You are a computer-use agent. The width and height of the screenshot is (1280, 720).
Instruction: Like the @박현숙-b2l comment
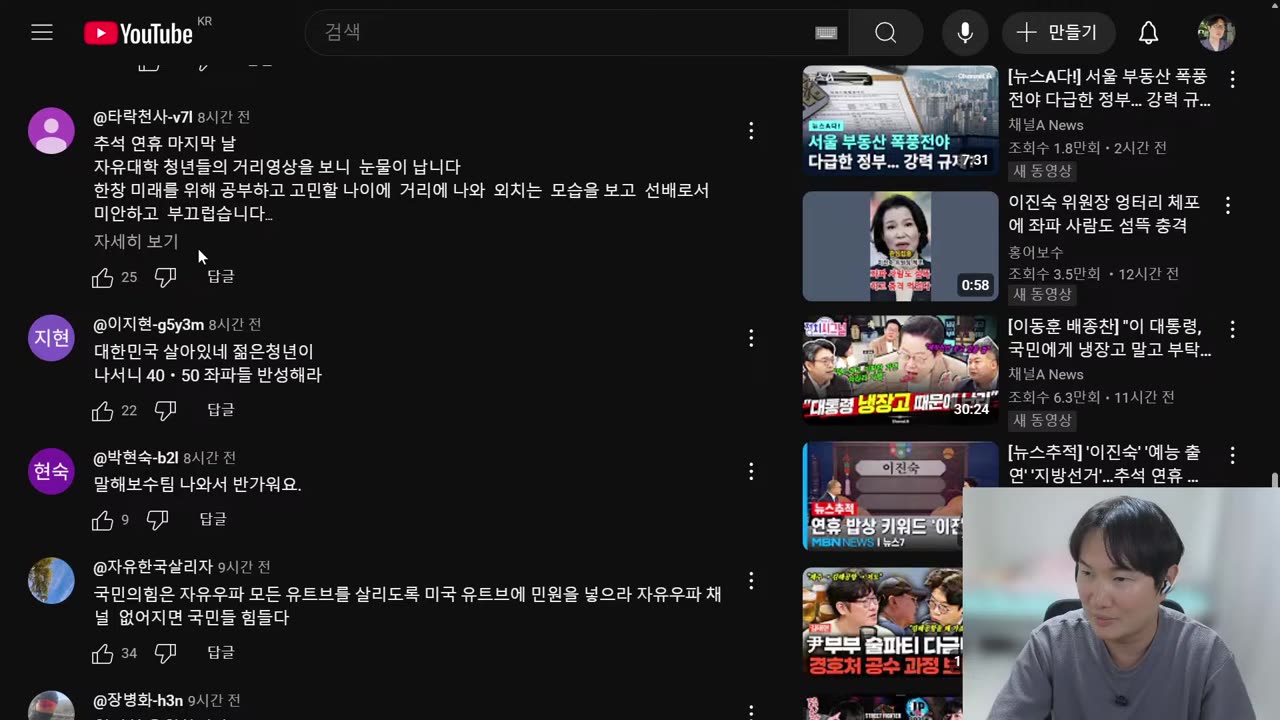103,520
